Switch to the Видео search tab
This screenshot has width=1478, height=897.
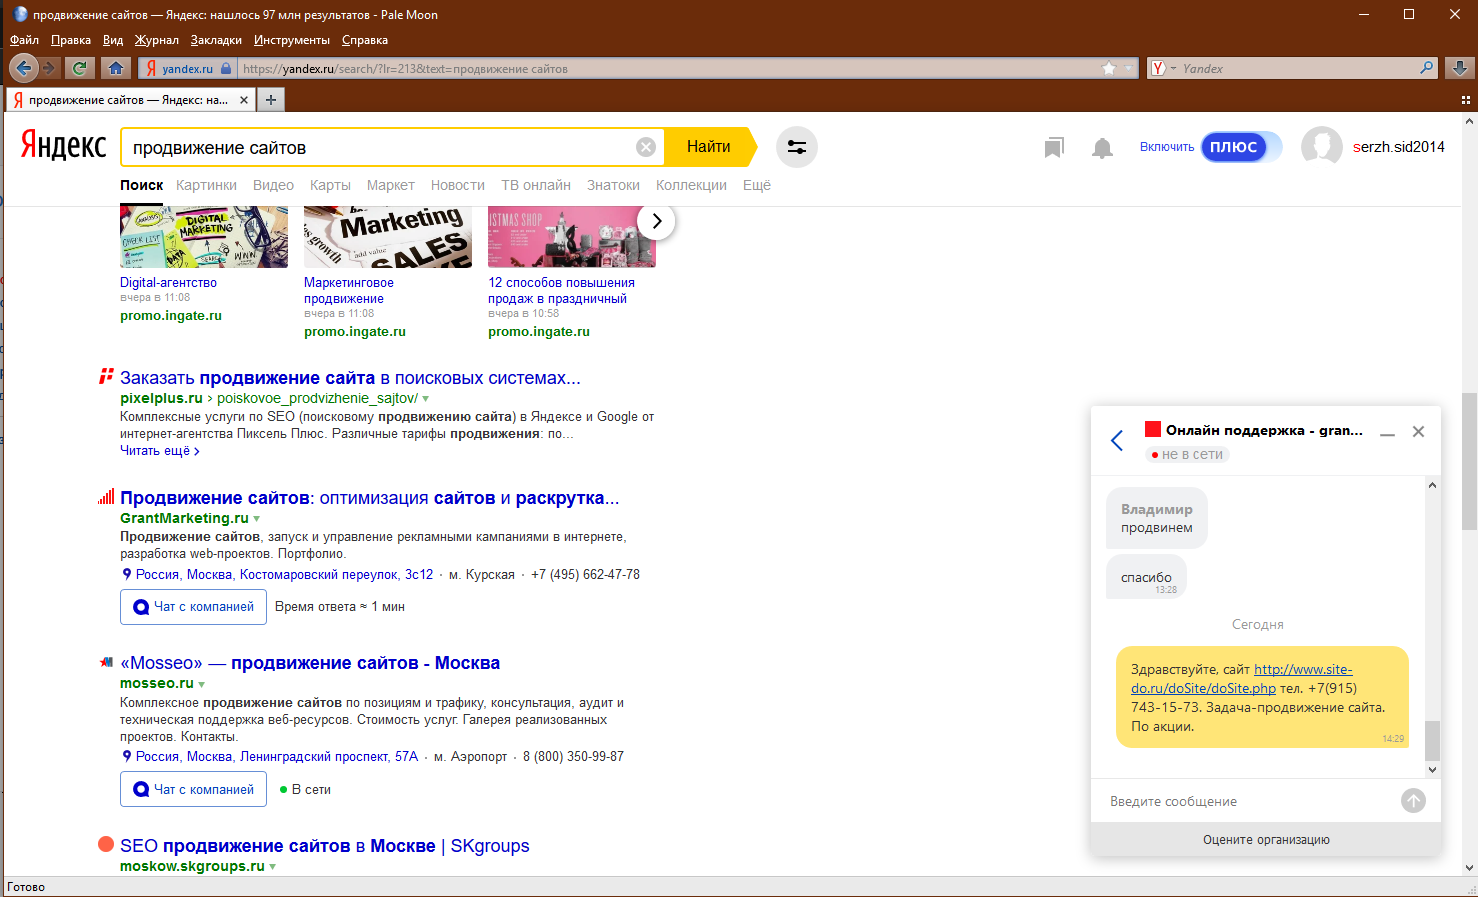(273, 185)
